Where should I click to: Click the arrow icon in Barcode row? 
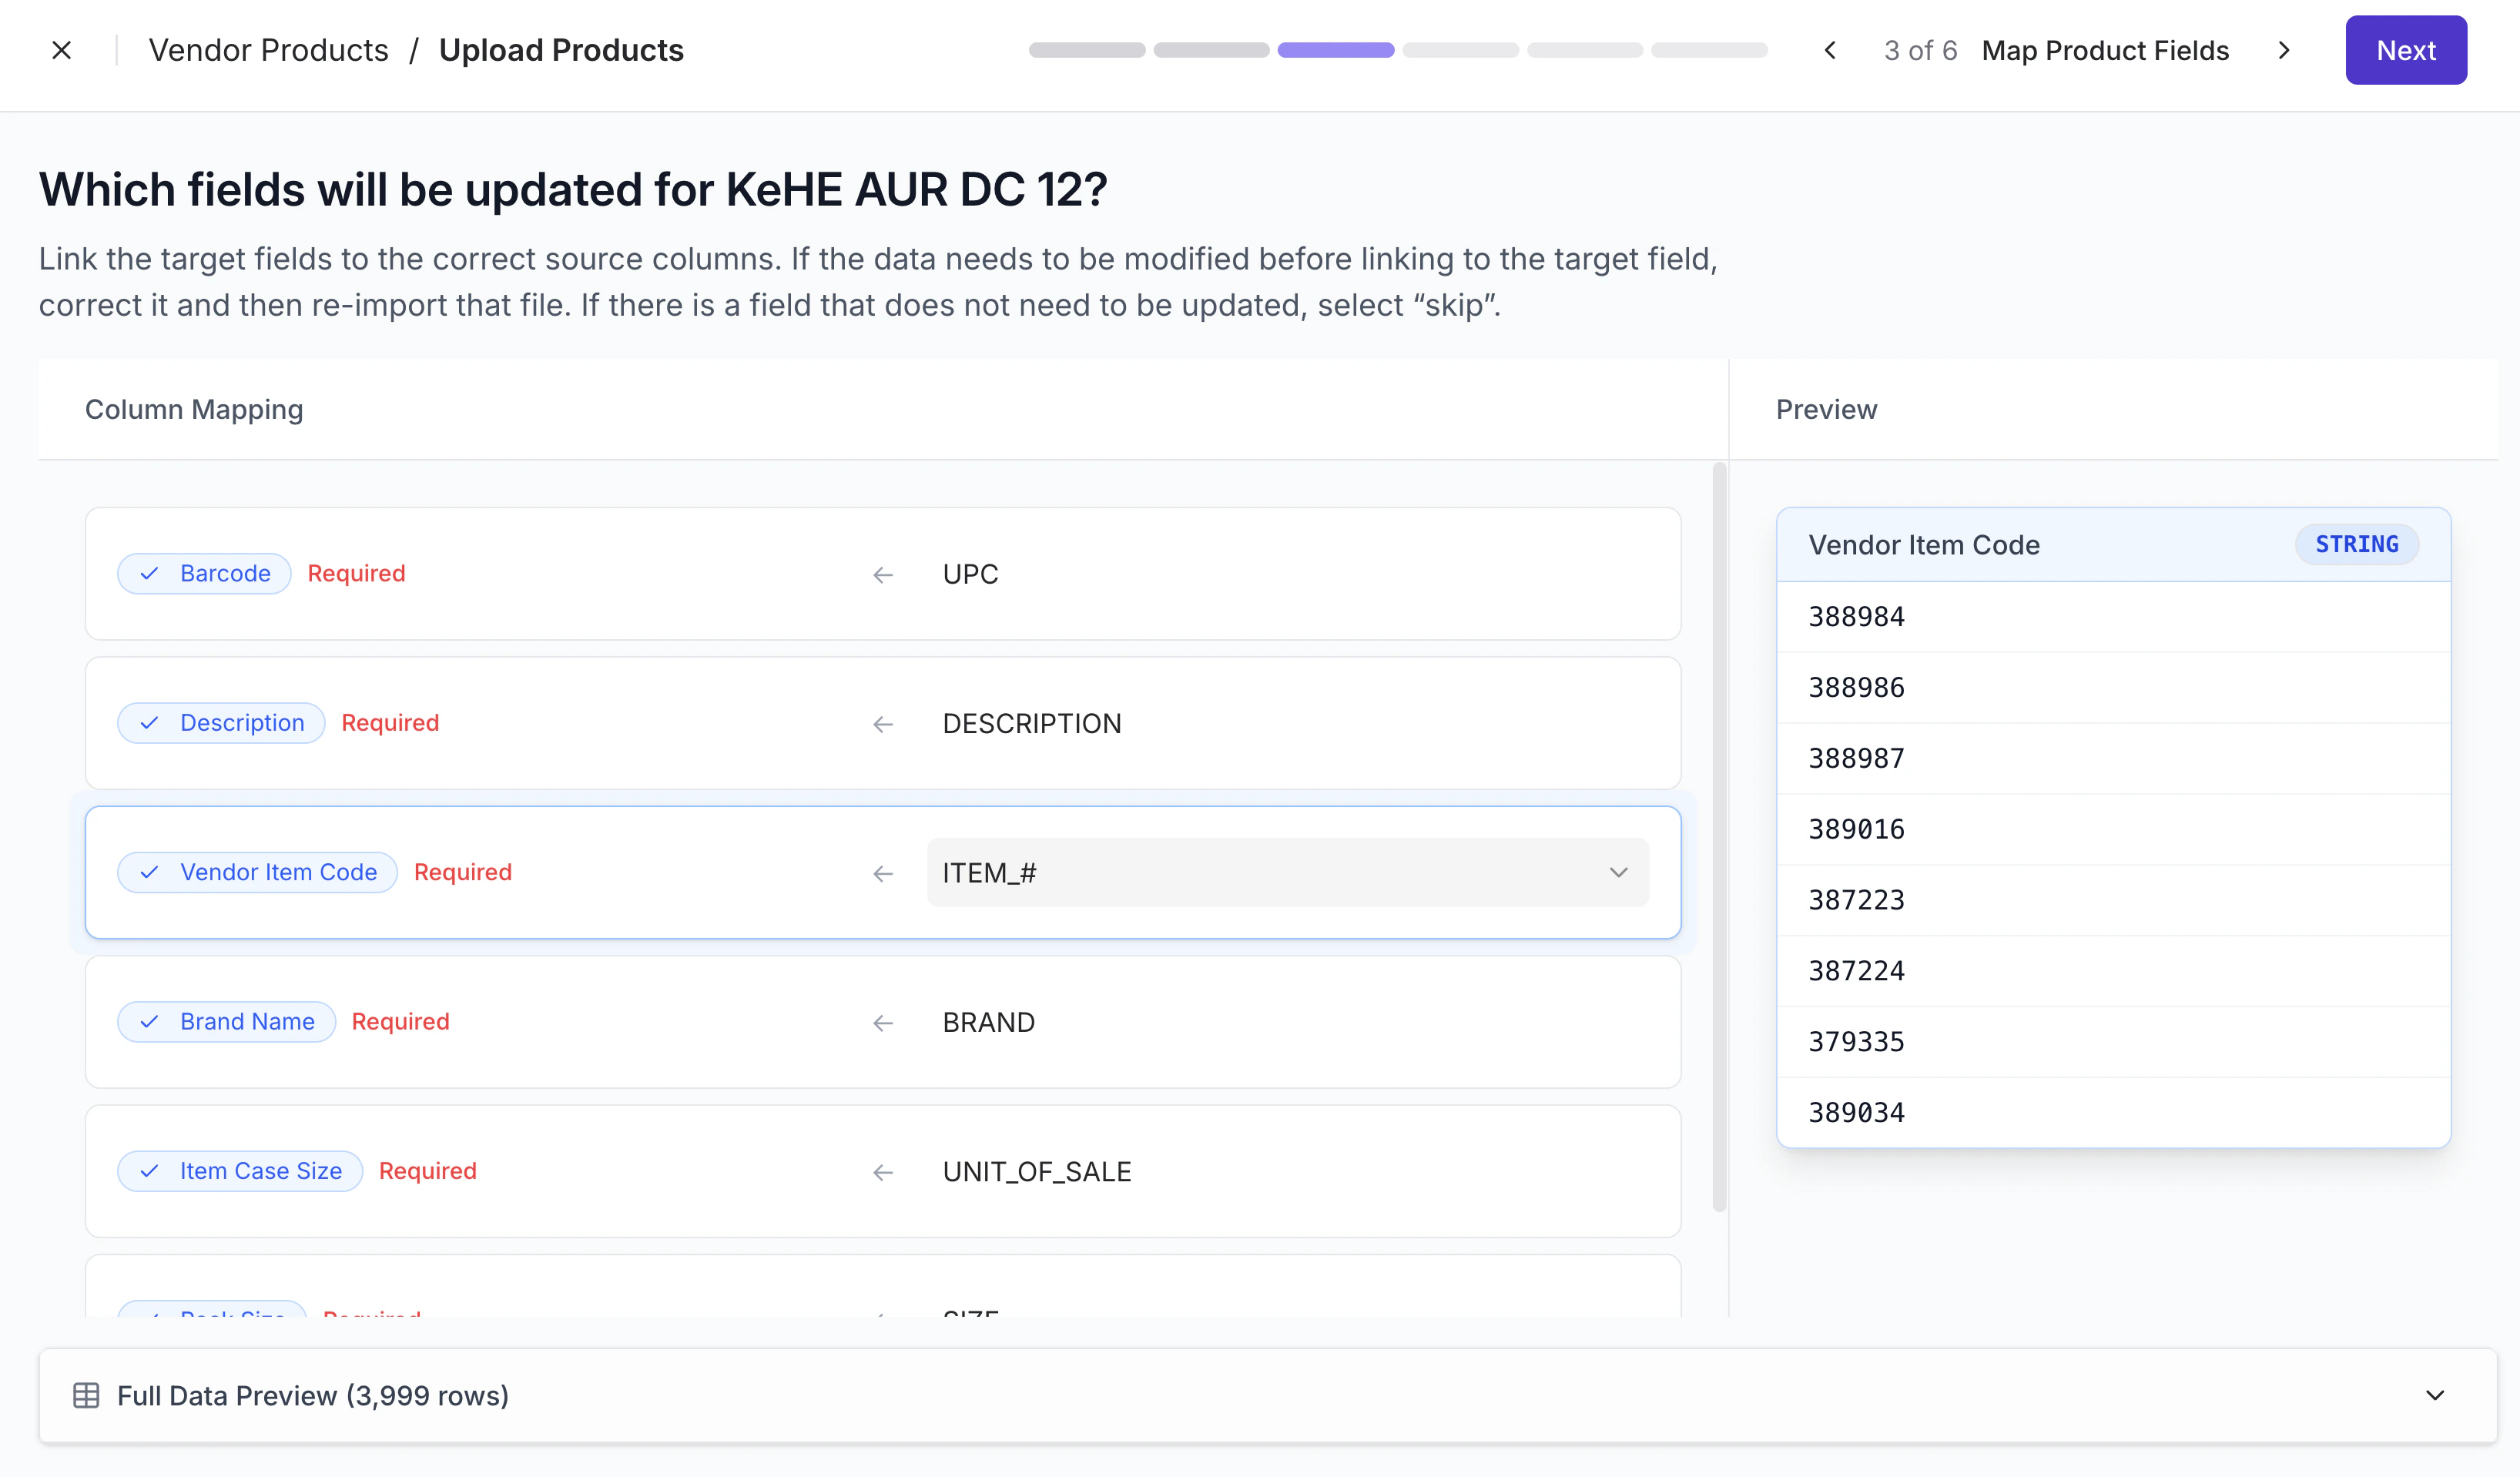882,574
